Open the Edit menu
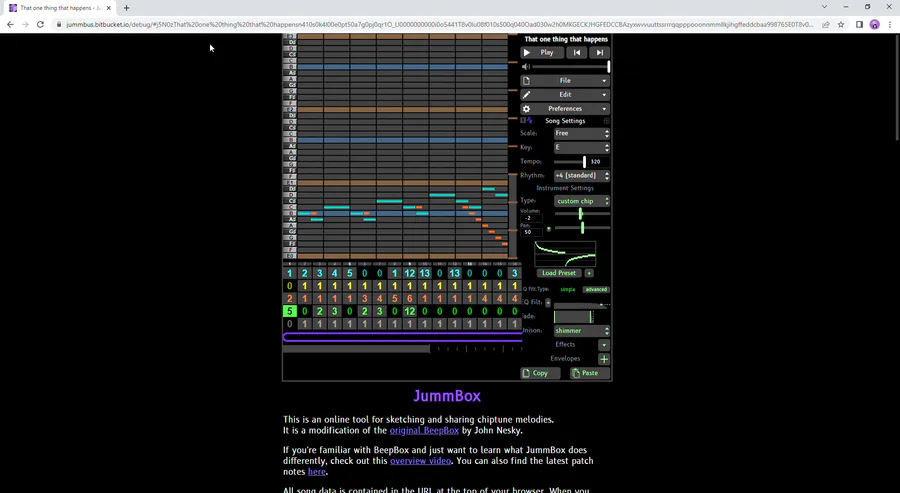Image resolution: width=900 pixels, height=493 pixels. [x=565, y=95]
